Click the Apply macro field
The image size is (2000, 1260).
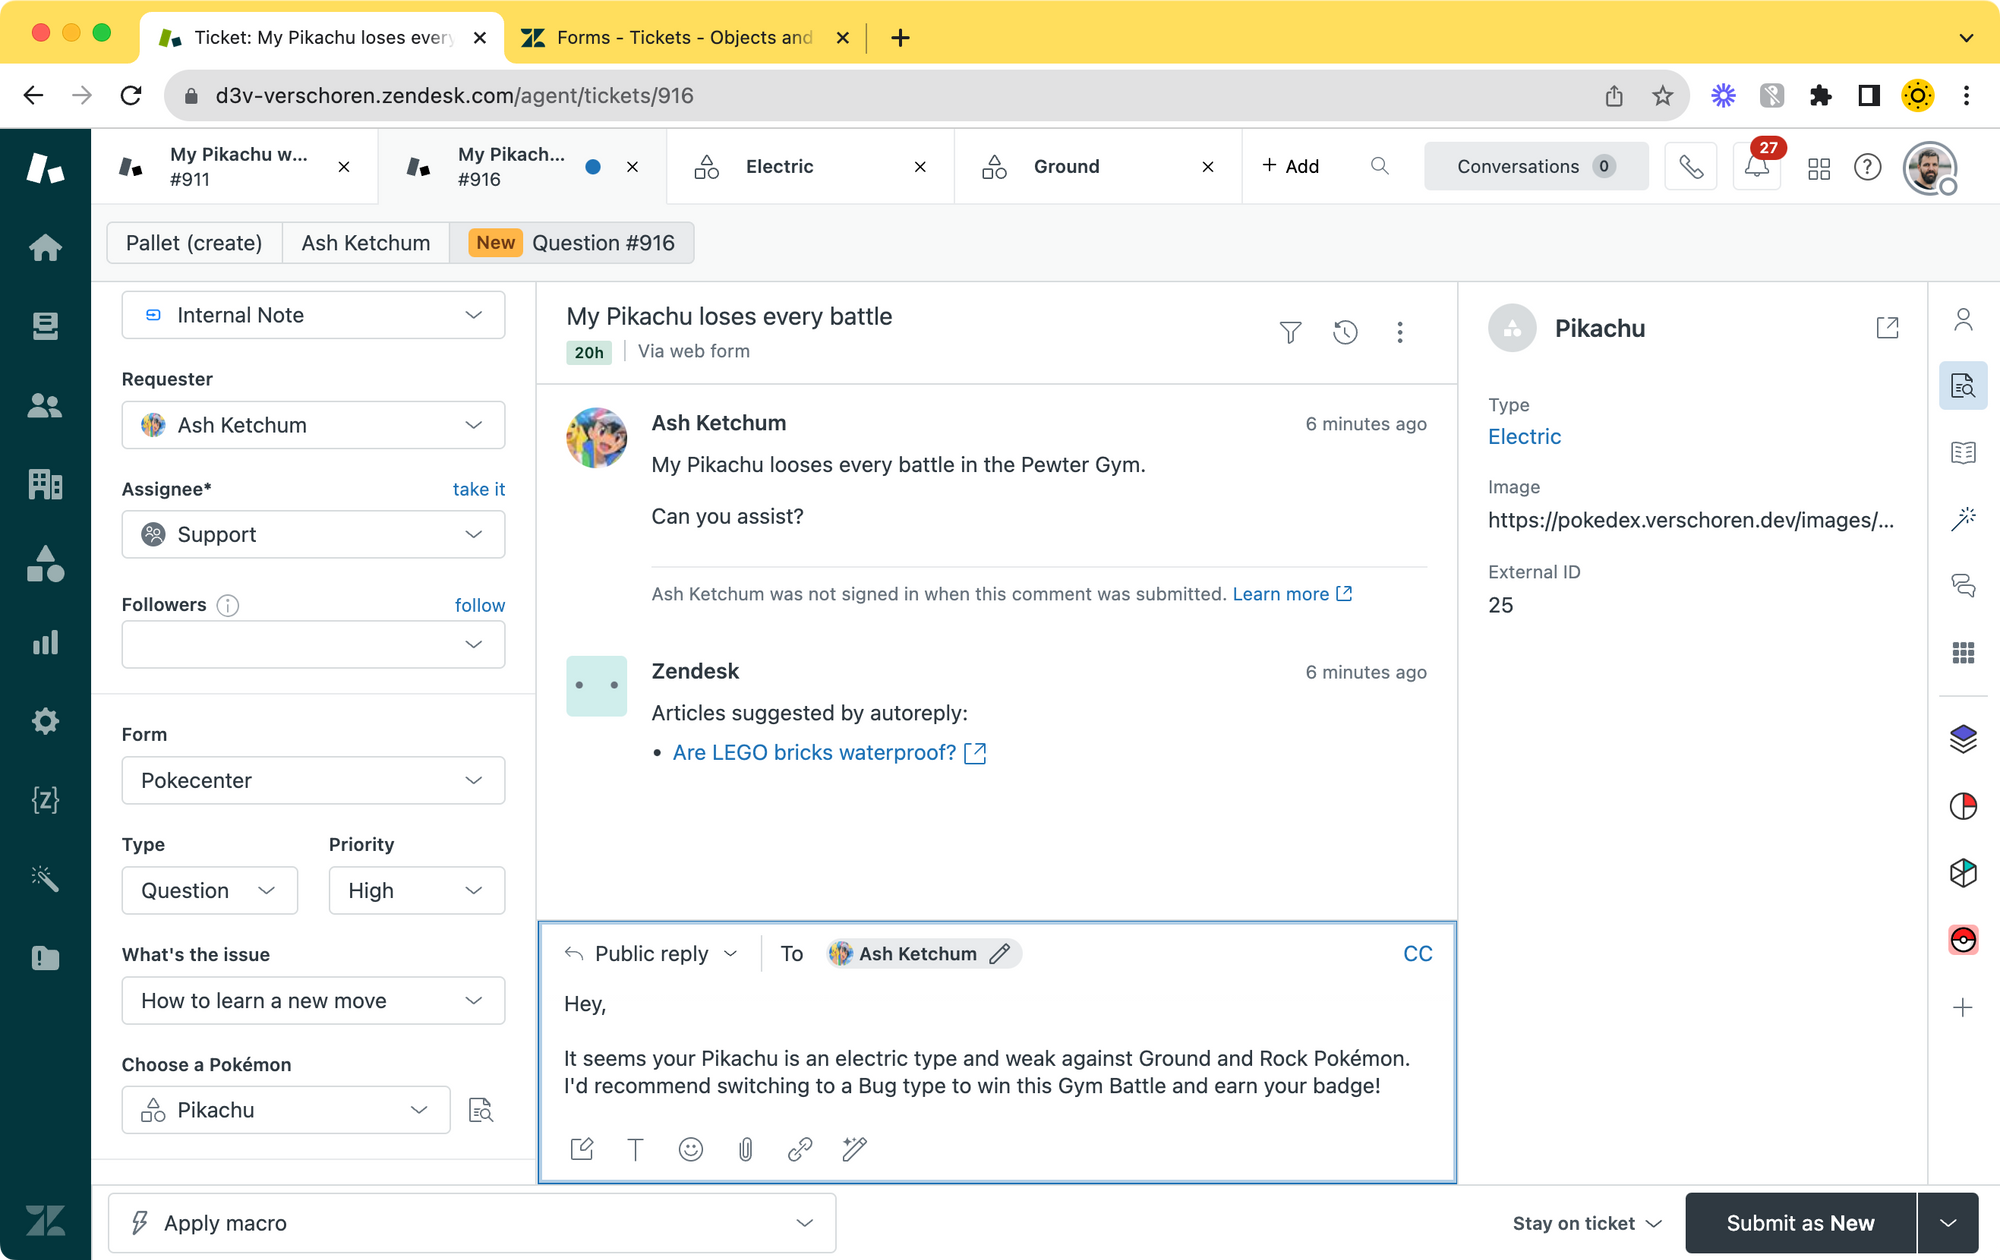point(471,1223)
